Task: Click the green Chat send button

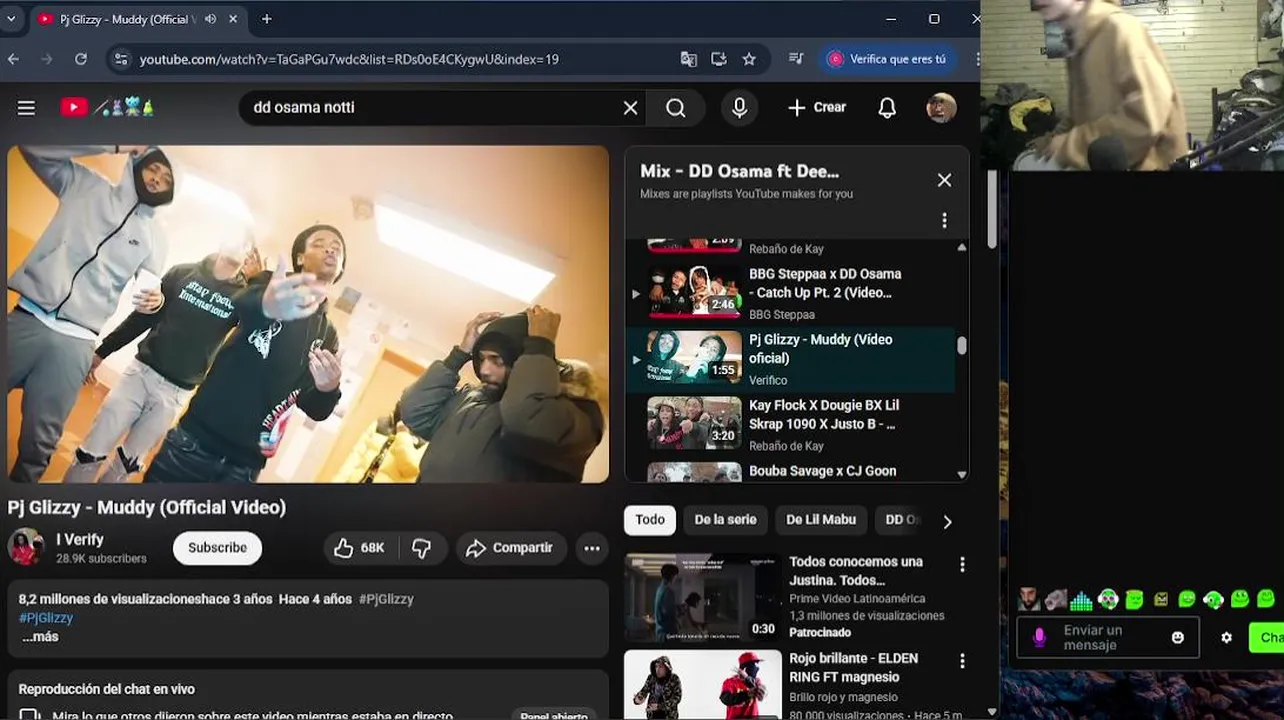Action: point(1267,637)
